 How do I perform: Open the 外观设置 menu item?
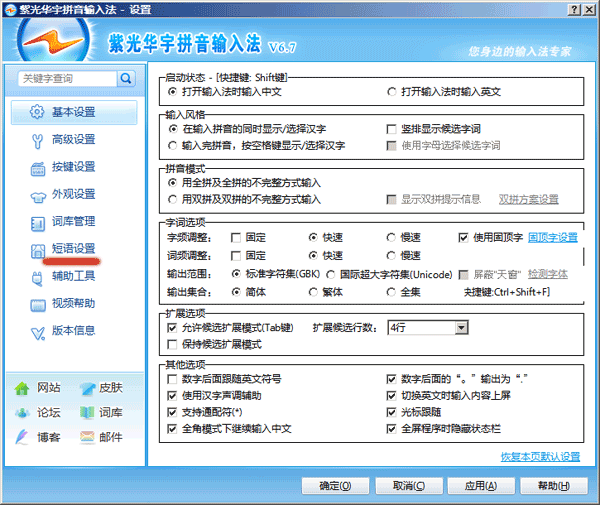tap(74, 194)
